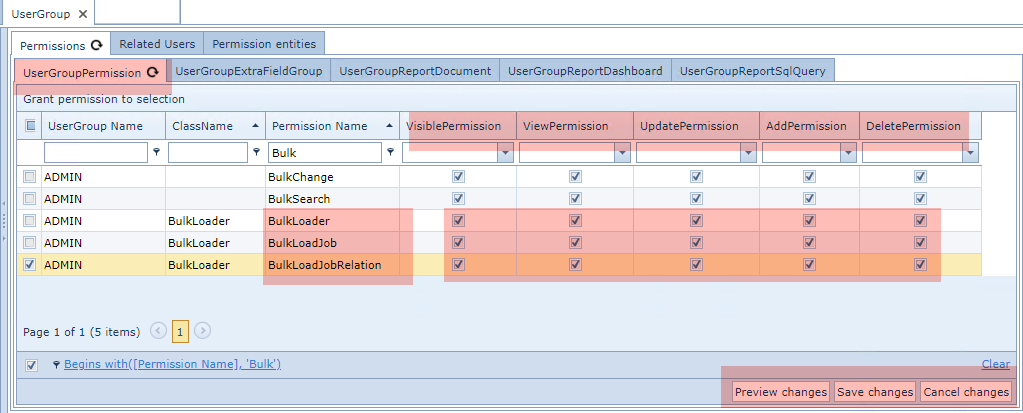Switch to the Related Users tab

pos(157,44)
